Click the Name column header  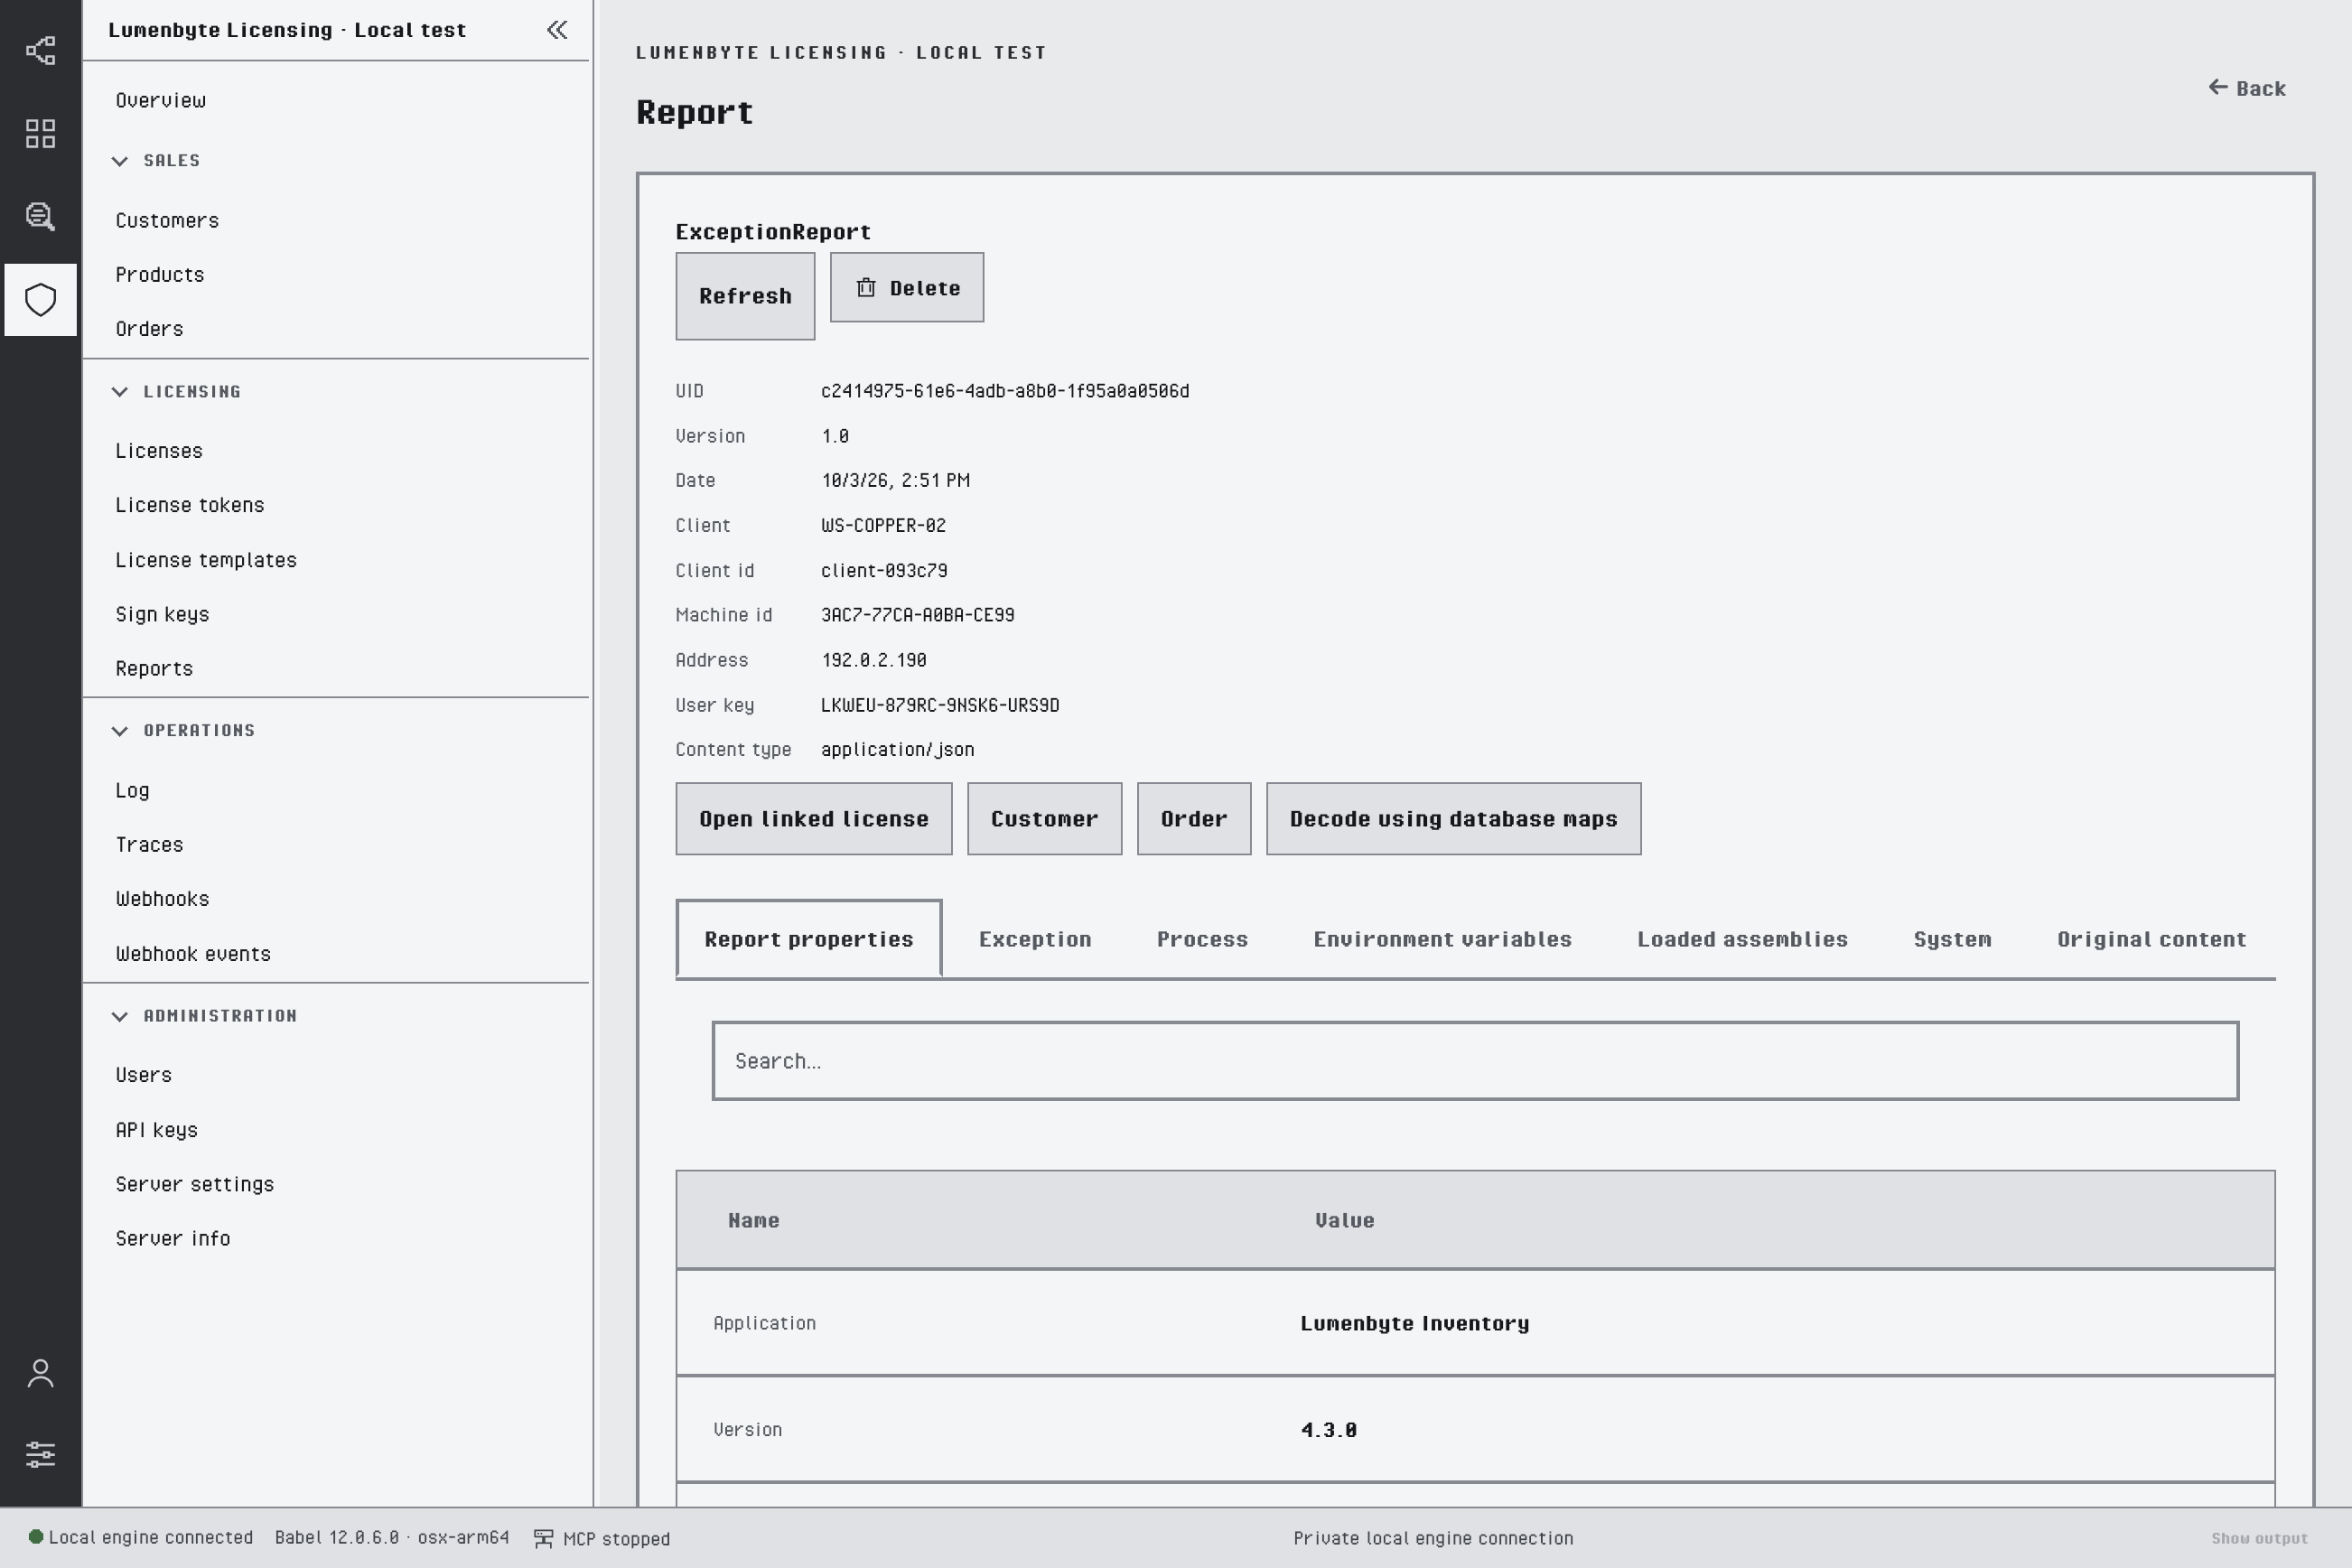[753, 1220]
